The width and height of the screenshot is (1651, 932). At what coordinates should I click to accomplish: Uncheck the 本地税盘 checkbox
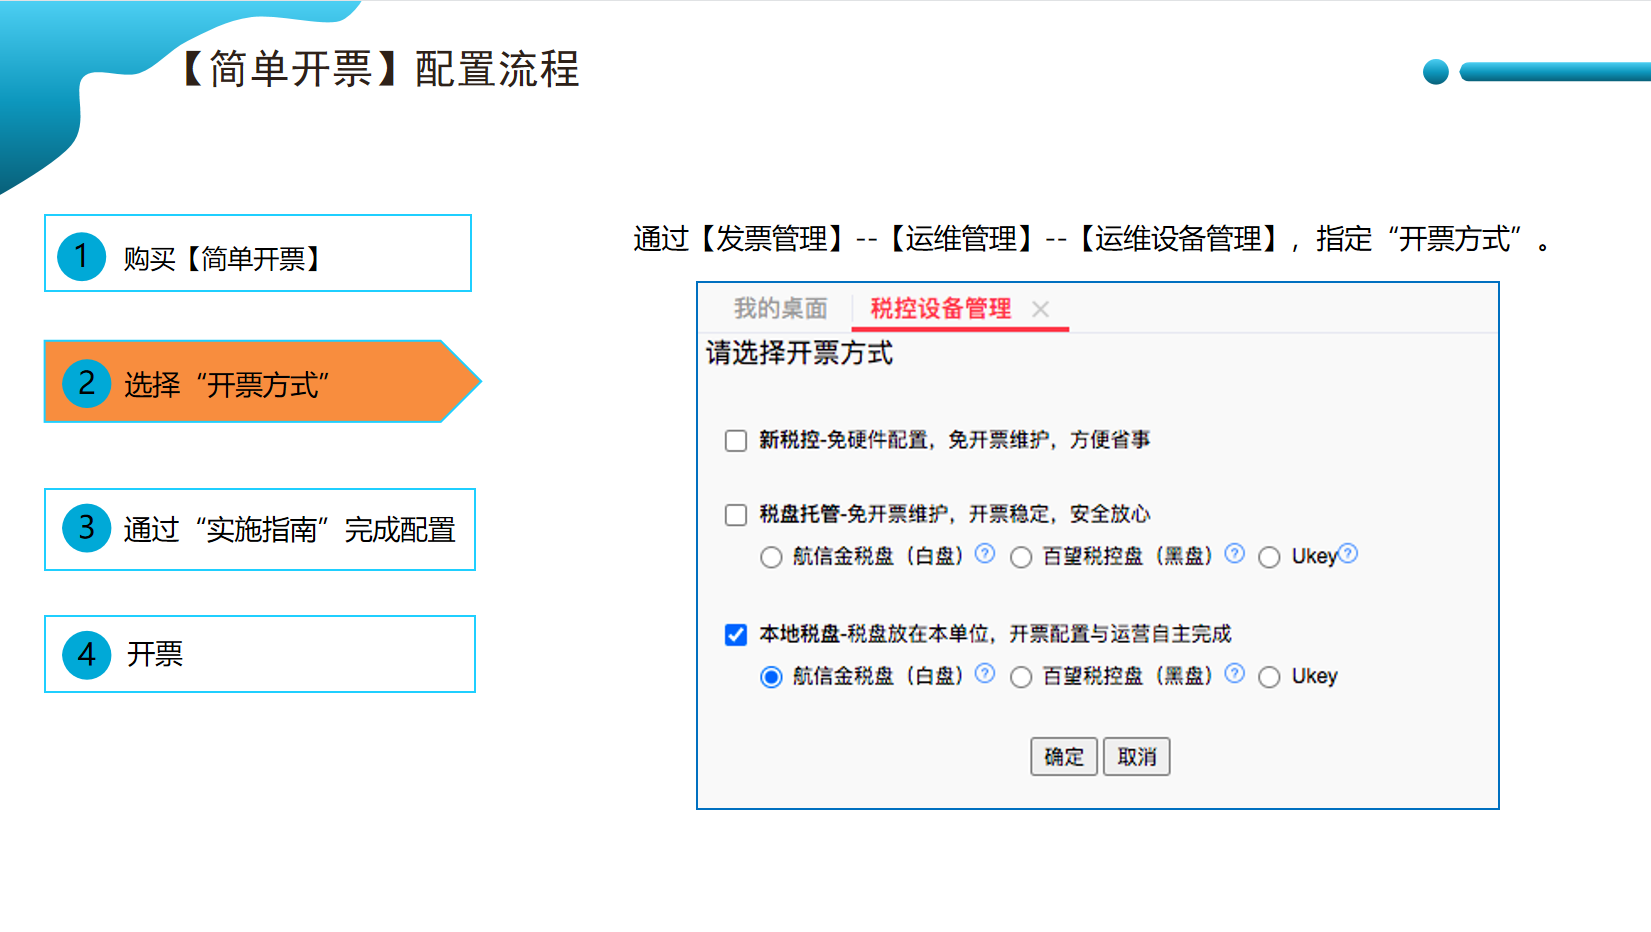click(736, 635)
